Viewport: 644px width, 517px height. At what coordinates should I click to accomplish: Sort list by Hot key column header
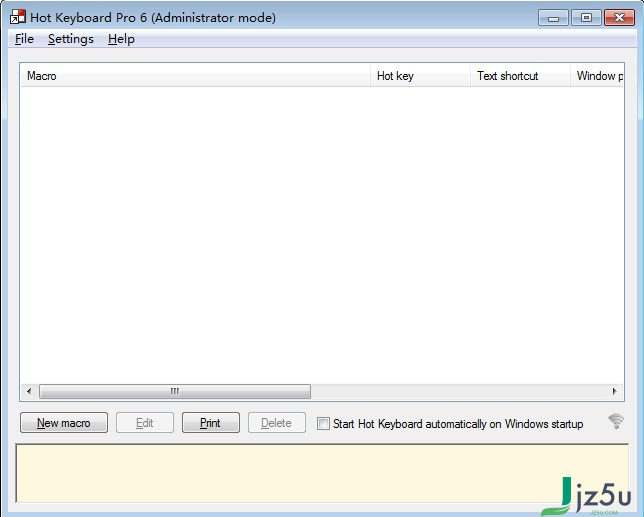coord(420,76)
